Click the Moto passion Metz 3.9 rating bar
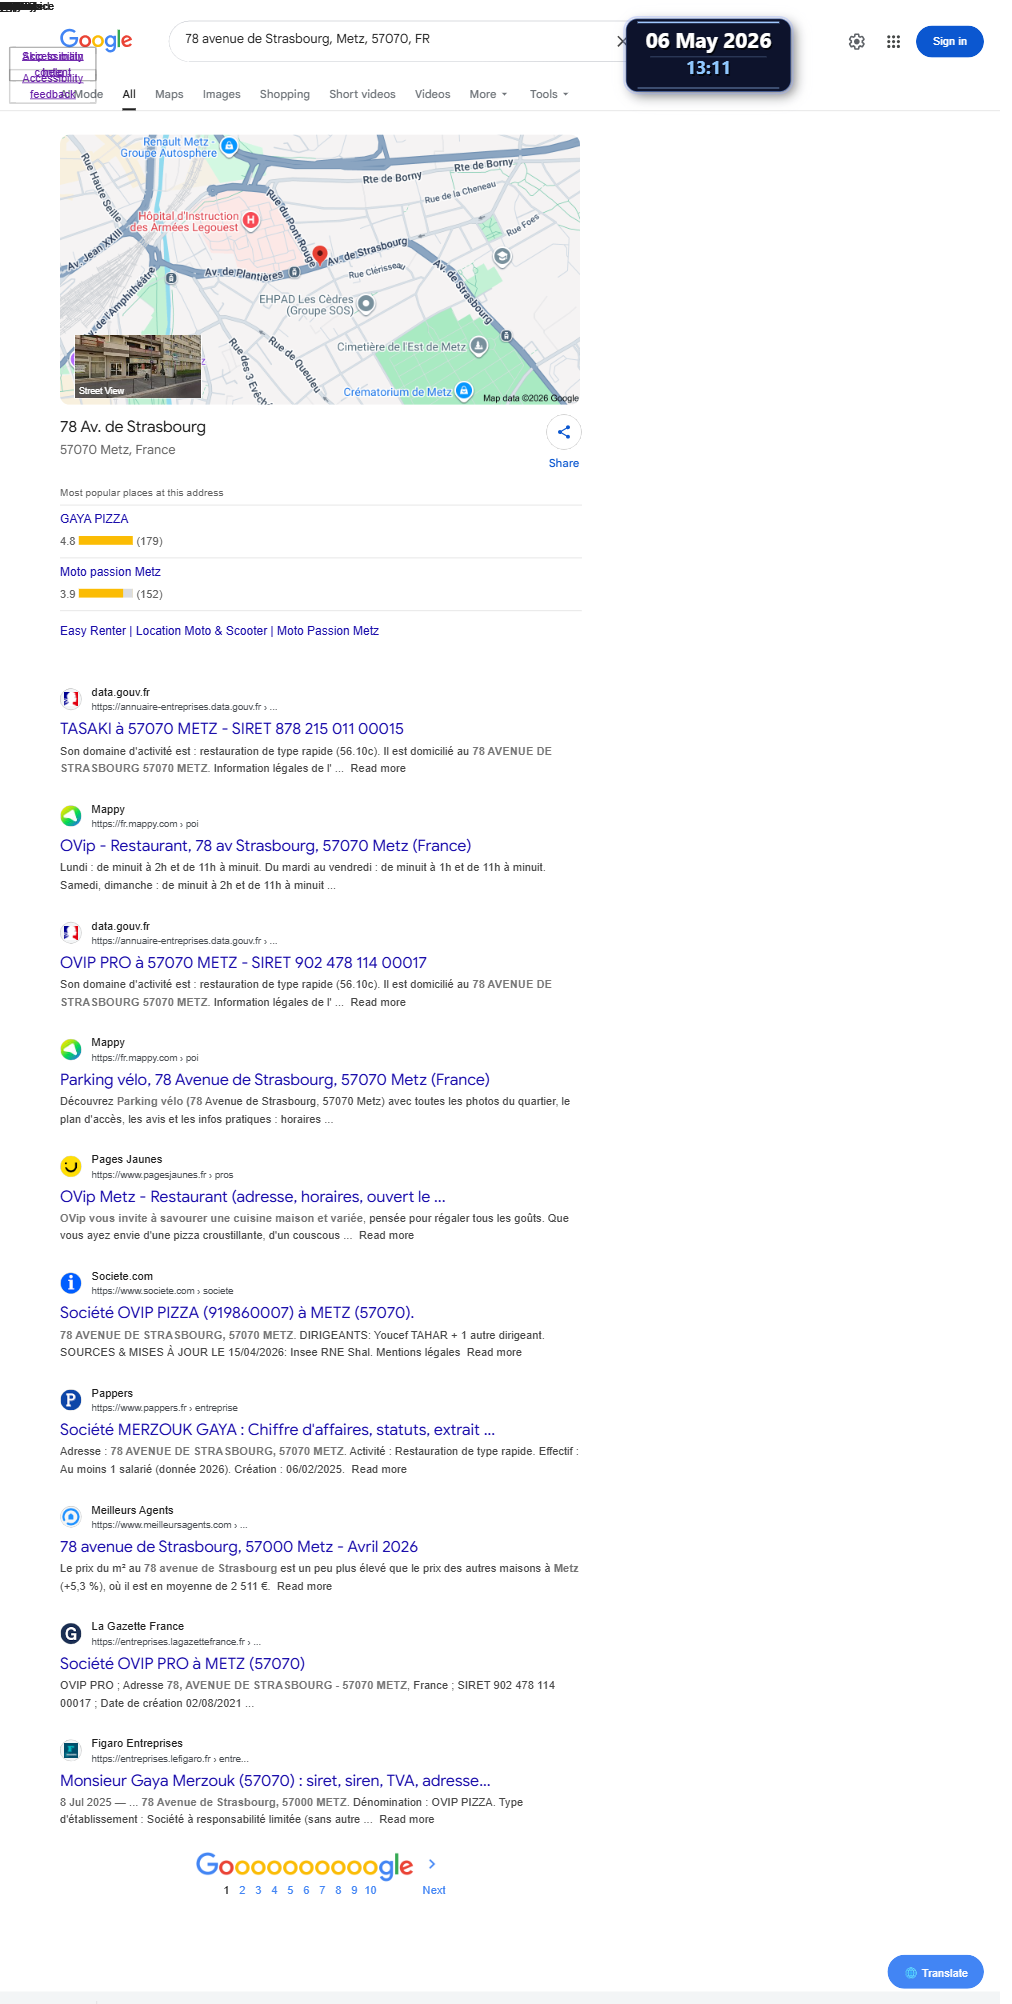This screenshot has height=2004, width=1012. tap(106, 594)
